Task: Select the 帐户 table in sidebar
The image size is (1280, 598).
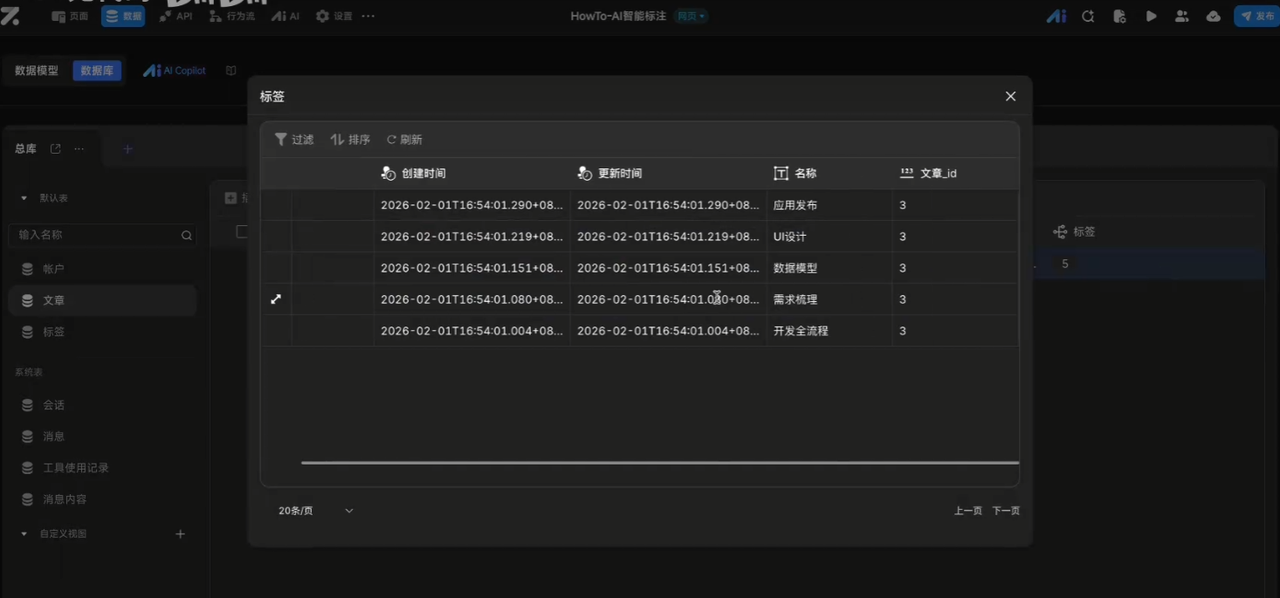Action: coord(102,269)
